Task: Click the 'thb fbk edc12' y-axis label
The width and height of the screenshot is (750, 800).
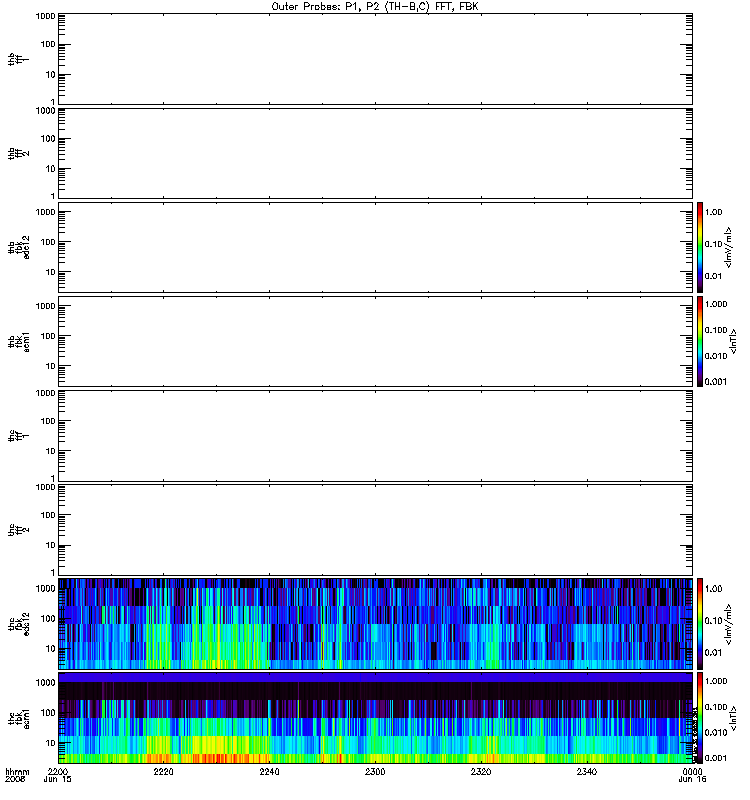Action: point(19,247)
